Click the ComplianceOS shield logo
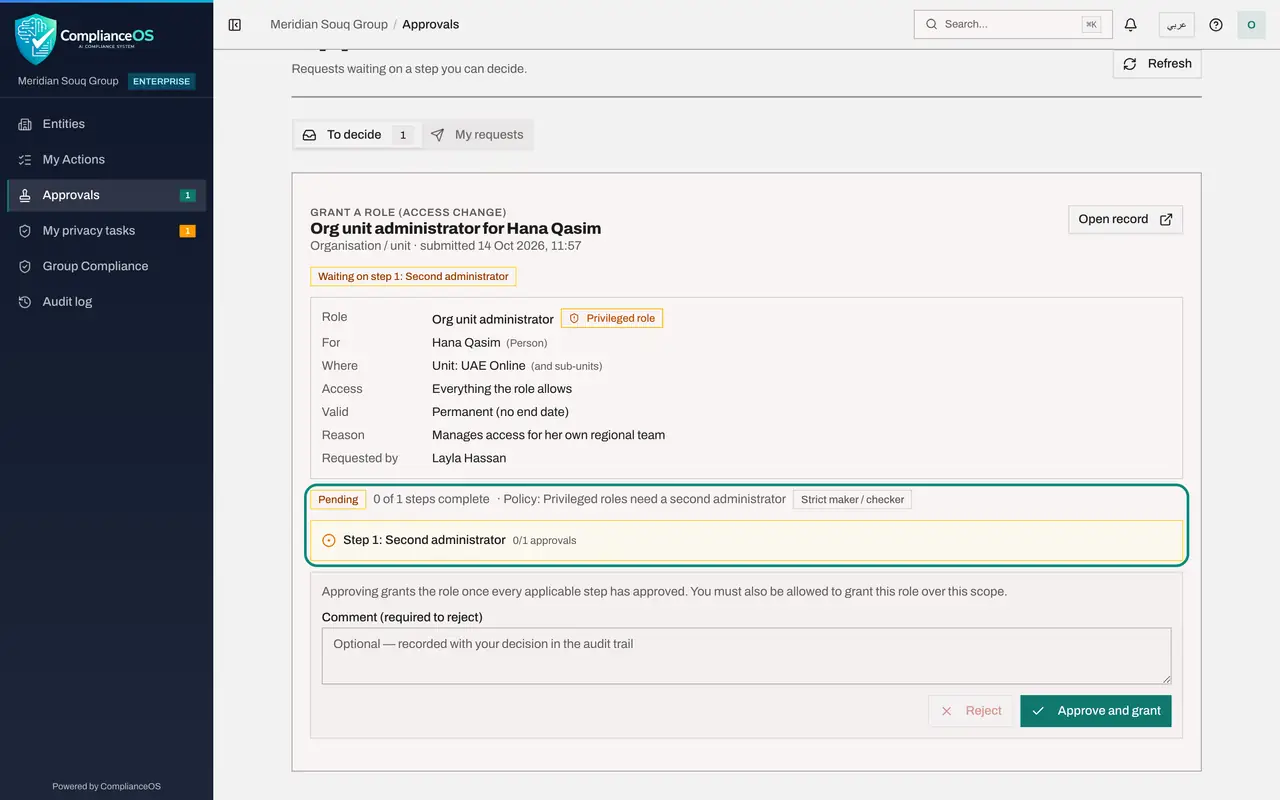This screenshot has height=800, width=1280. [36, 39]
